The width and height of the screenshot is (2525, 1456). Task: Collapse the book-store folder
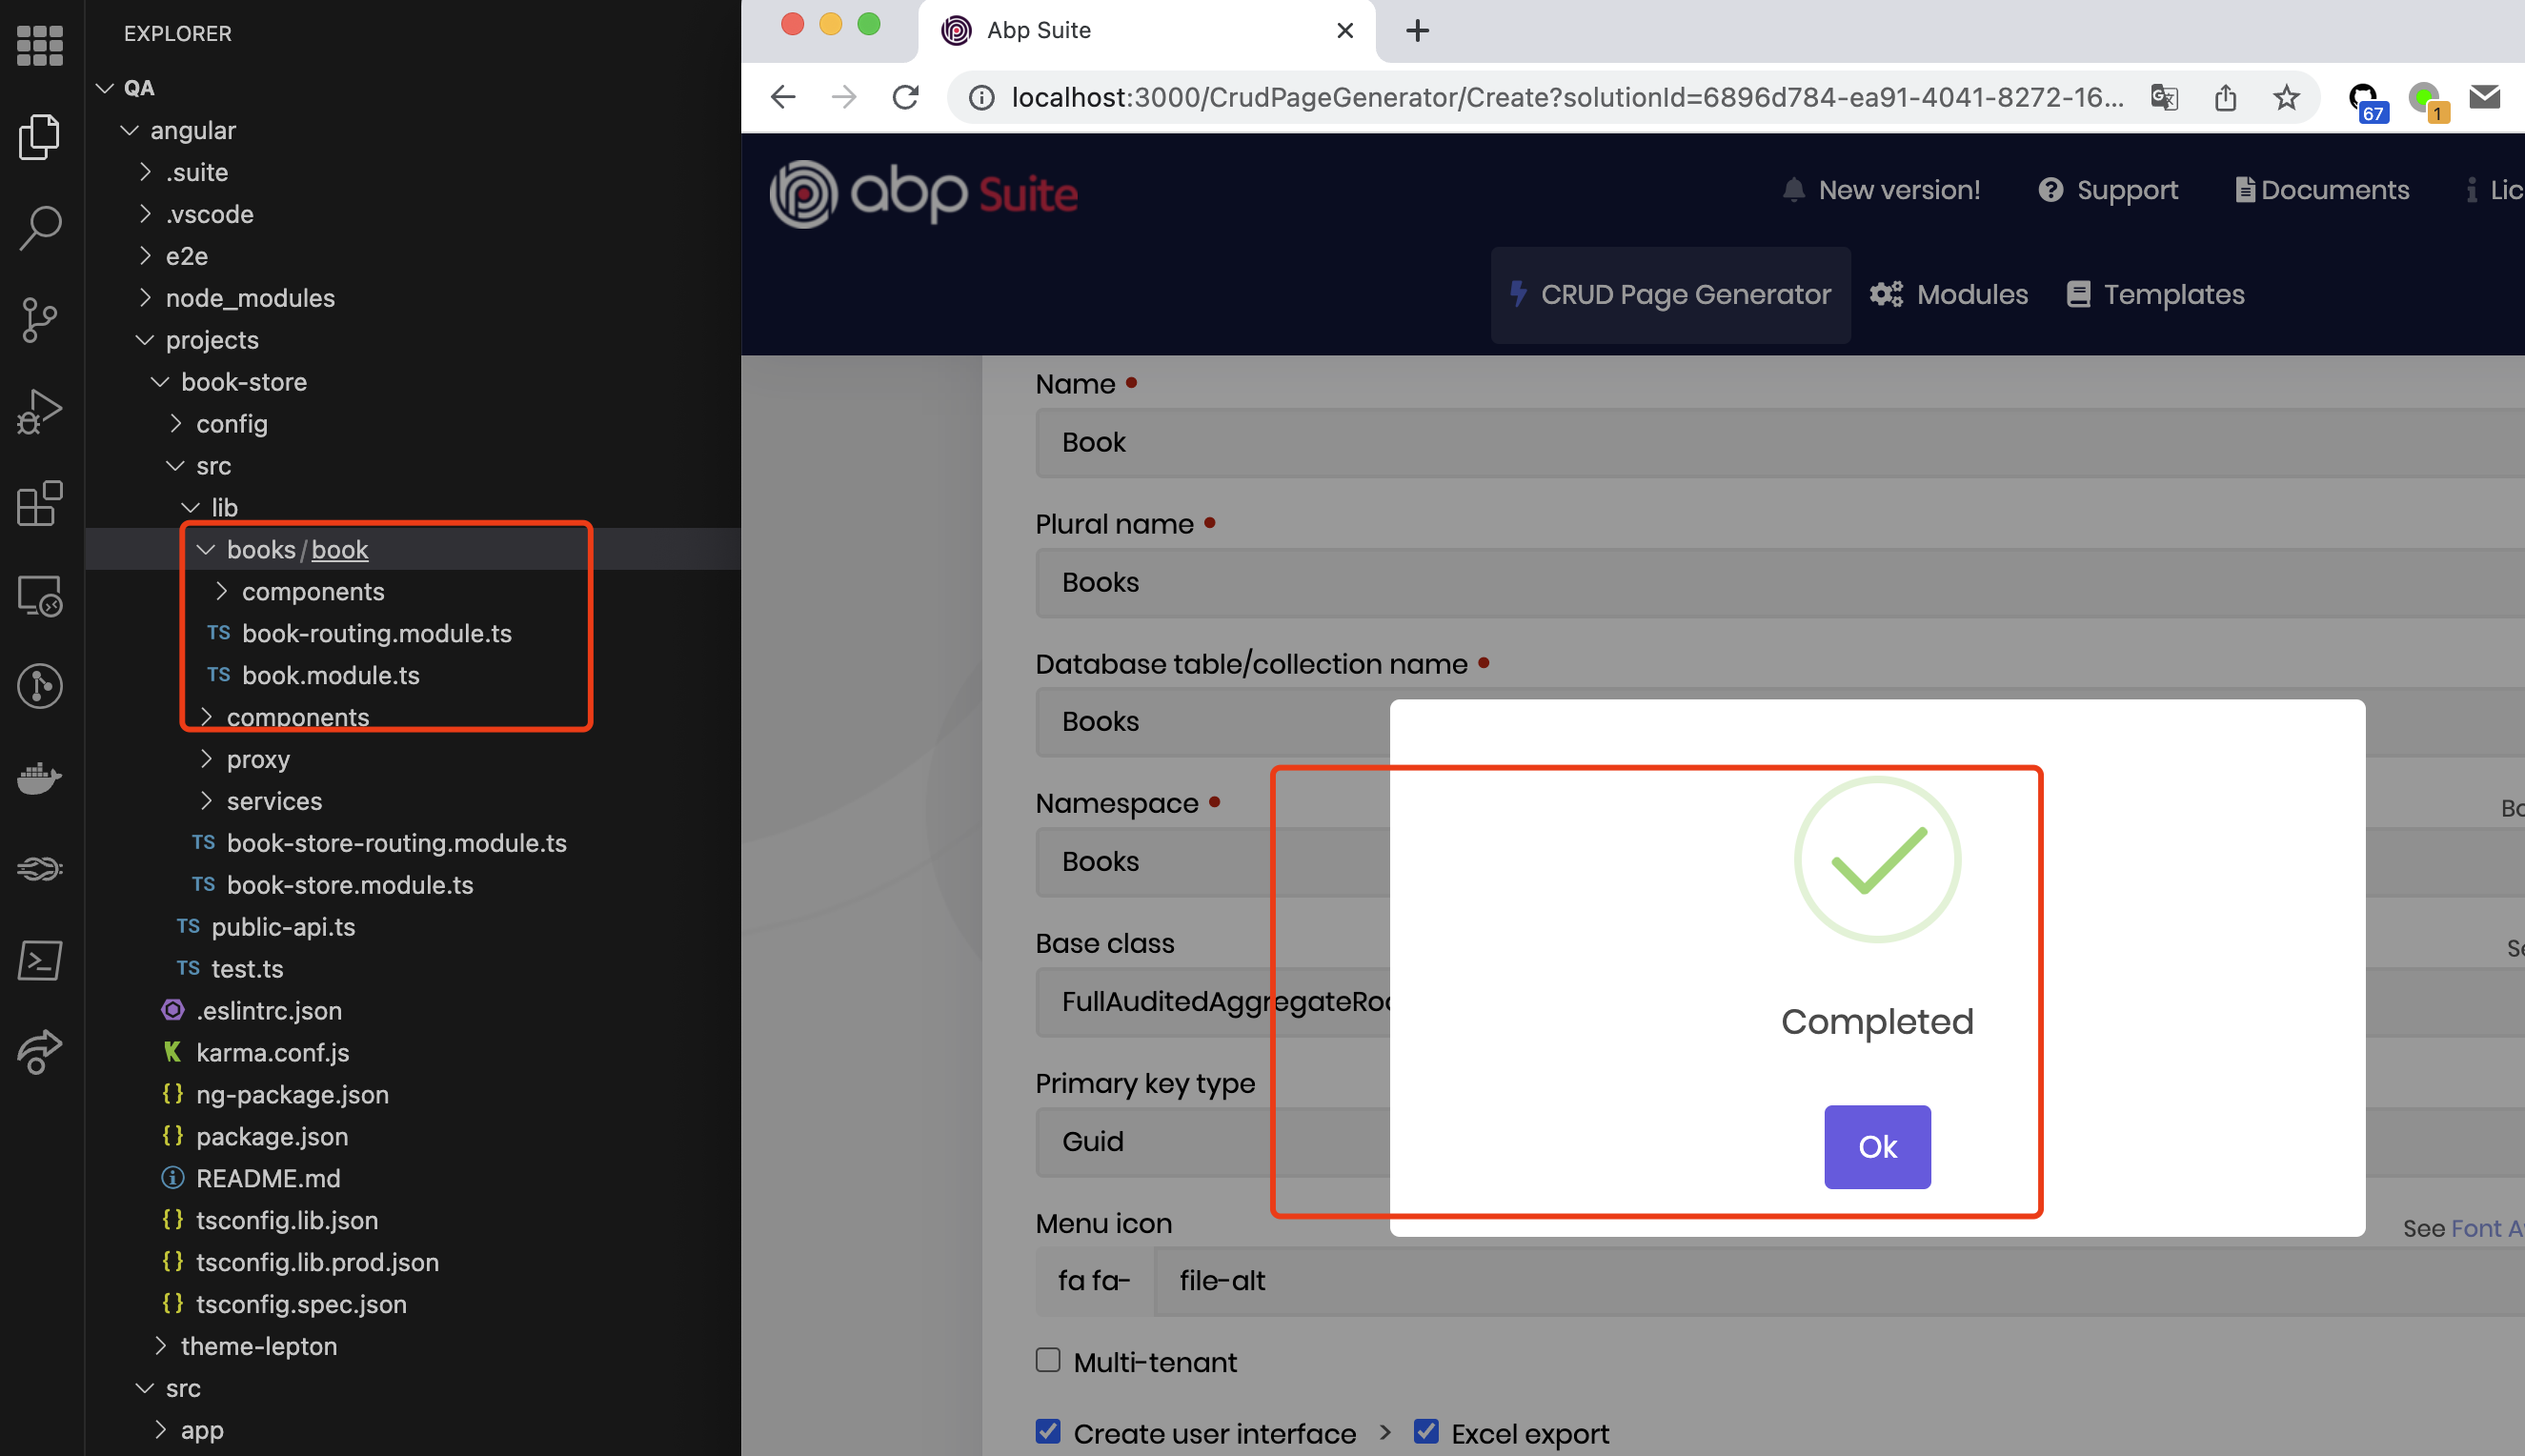coord(243,382)
